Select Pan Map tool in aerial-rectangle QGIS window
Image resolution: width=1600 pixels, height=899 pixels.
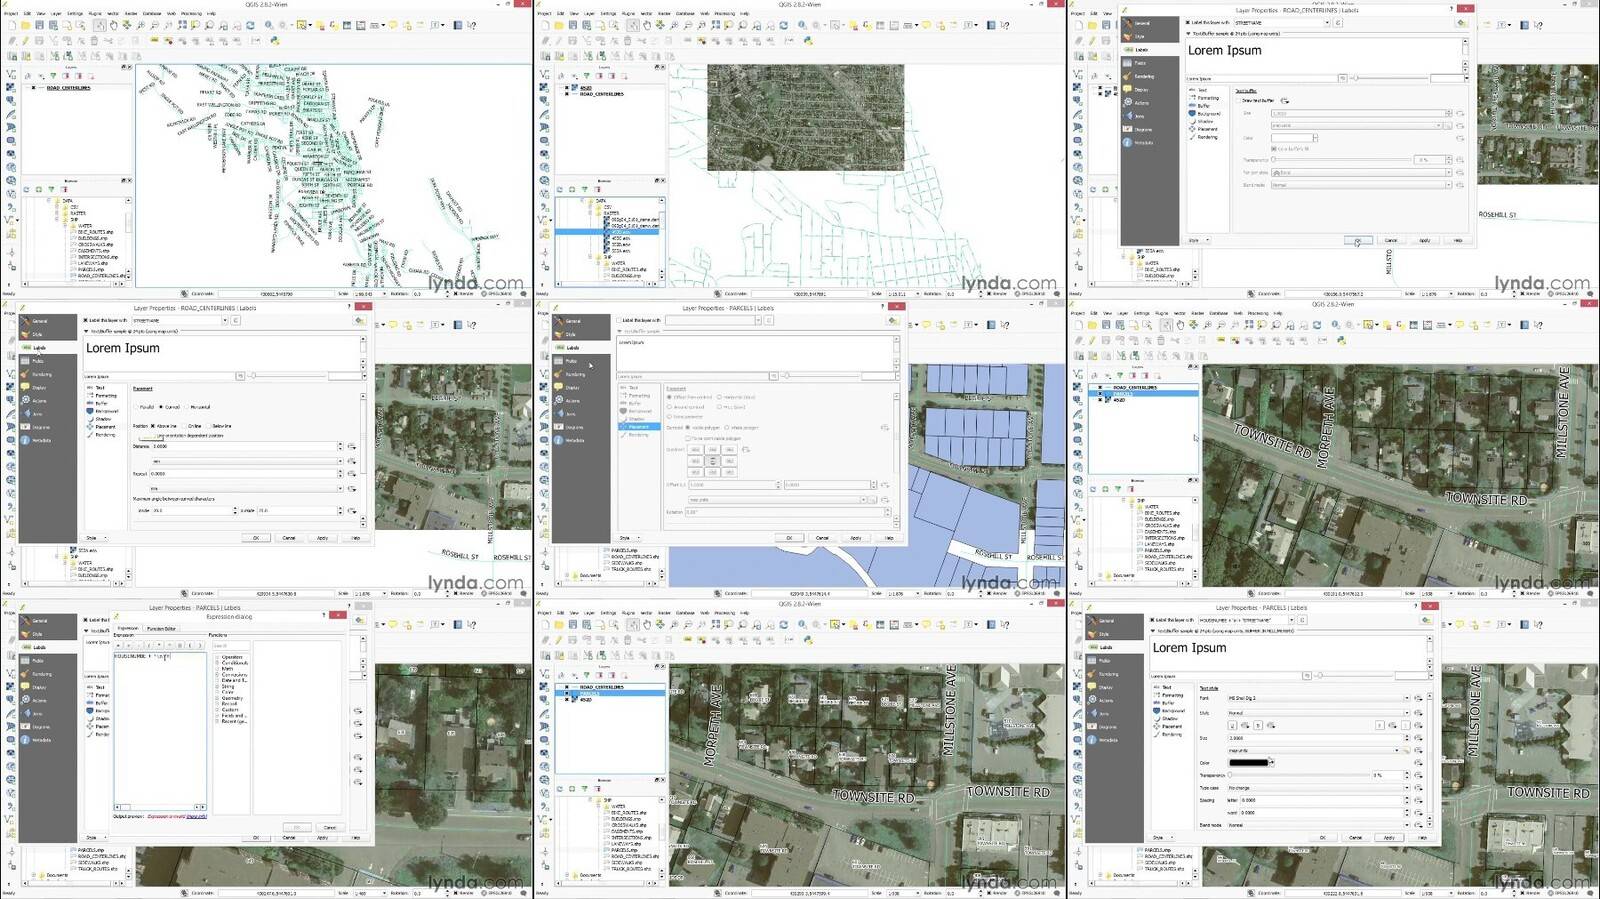647,25
